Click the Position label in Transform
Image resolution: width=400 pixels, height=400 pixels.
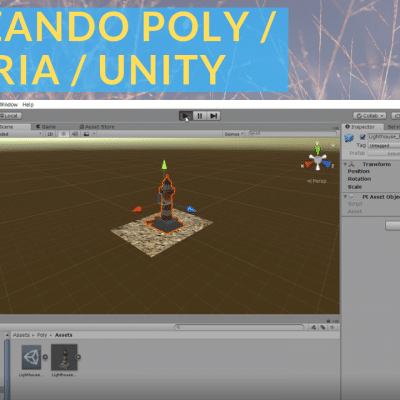point(359,171)
